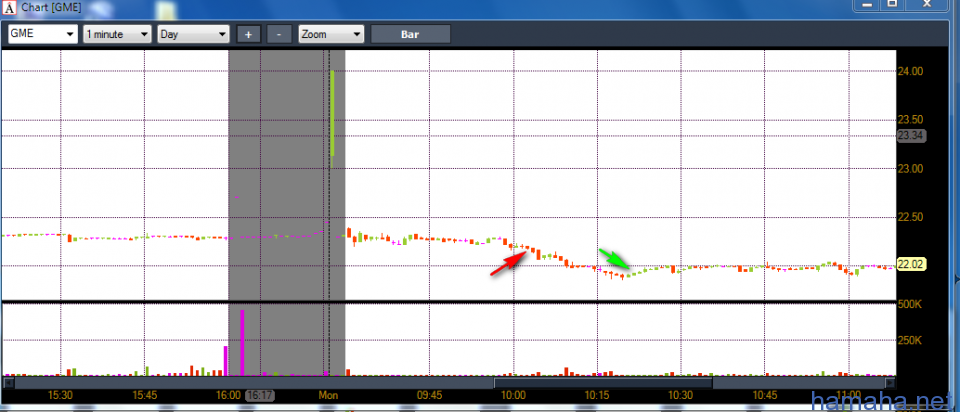Screen dimensions: 960x412
Task: Click the 15:30 time axis label
Action: 61,395
